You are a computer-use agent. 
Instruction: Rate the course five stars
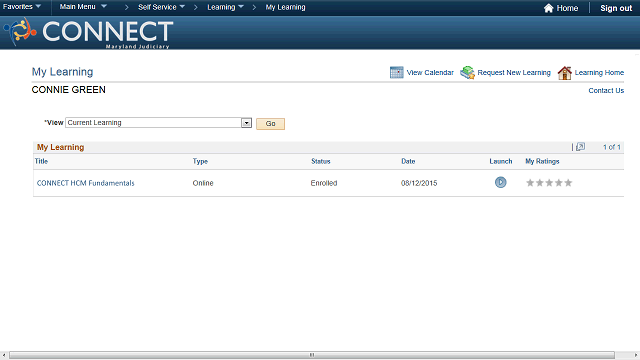click(568, 182)
